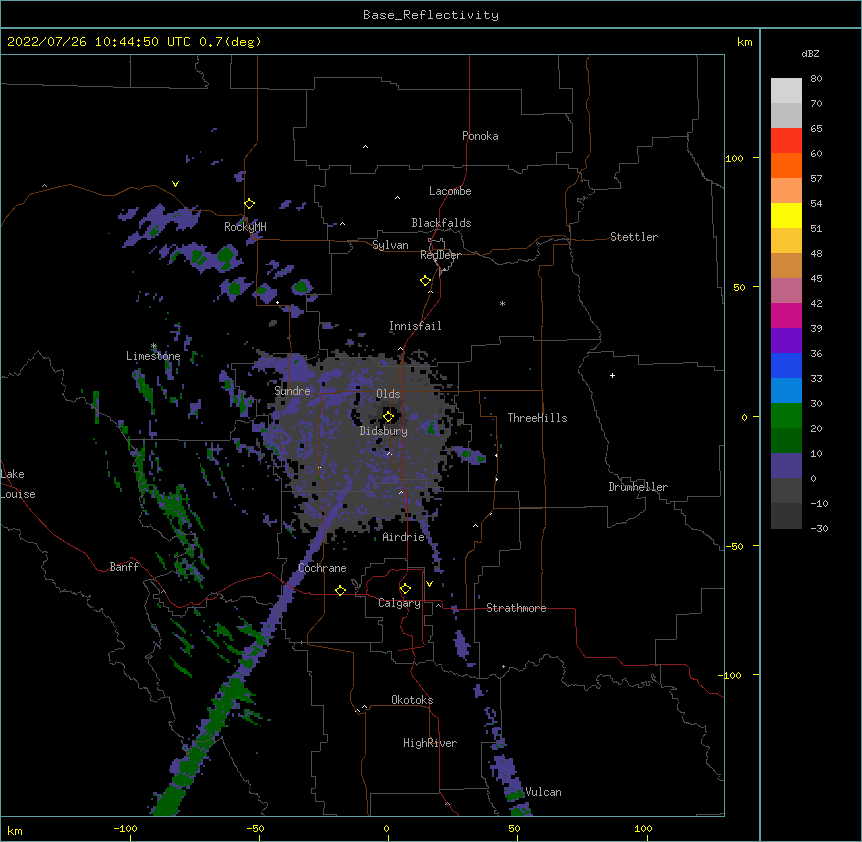The width and height of the screenshot is (862, 842).
Task: Click the bright yellow swatch in dBZ legend
Action: 786,215
